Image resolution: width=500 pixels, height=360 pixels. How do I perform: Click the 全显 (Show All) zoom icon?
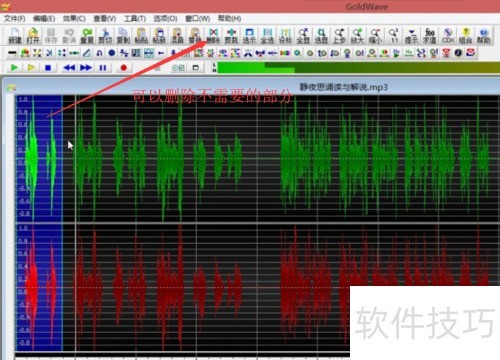[x=303, y=36]
